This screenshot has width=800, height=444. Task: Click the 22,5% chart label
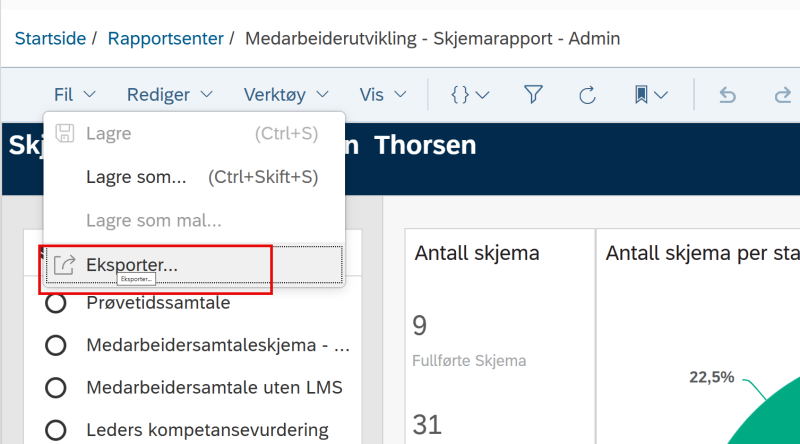click(712, 377)
